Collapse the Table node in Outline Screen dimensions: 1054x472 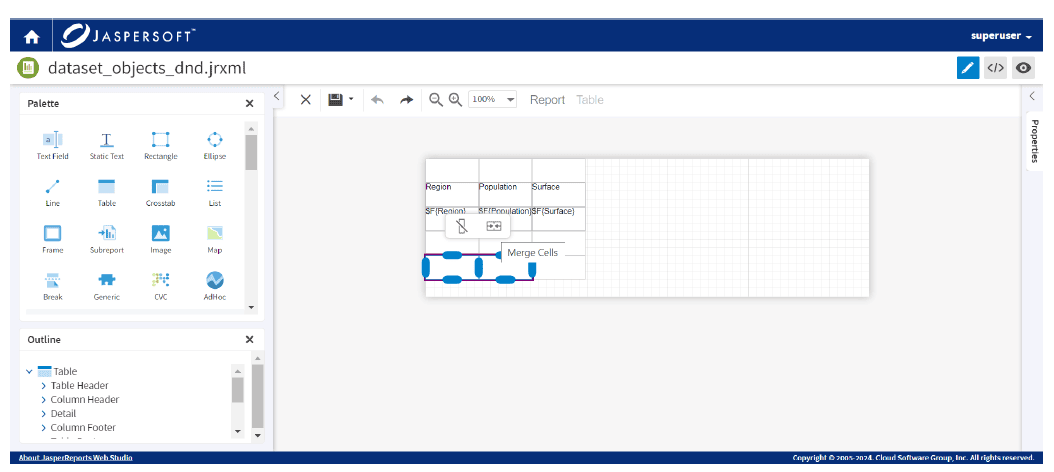click(x=29, y=371)
